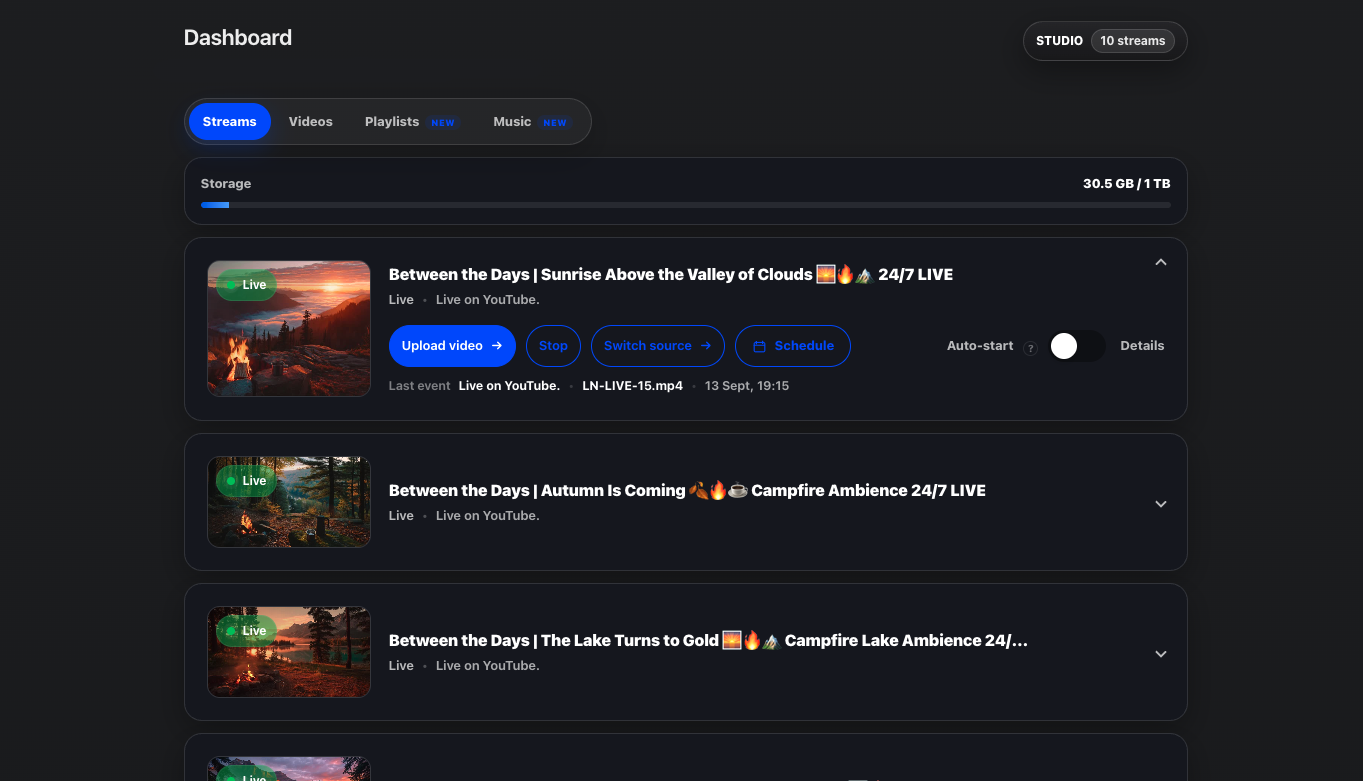Click the storage usage progress bar
Viewport: 1363px width, 781px height.
(685, 205)
